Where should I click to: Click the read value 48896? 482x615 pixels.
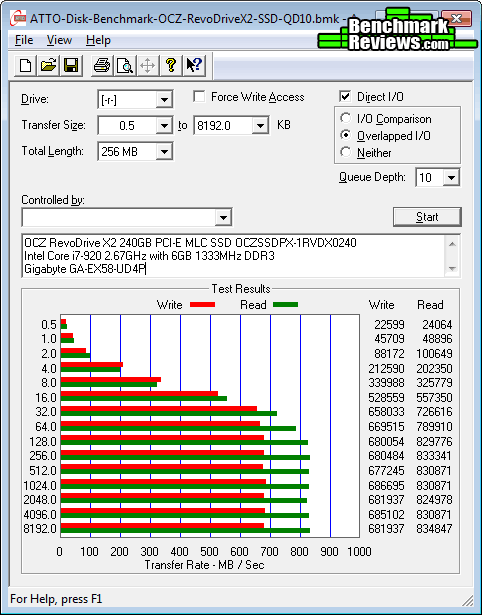click(437, 338)
